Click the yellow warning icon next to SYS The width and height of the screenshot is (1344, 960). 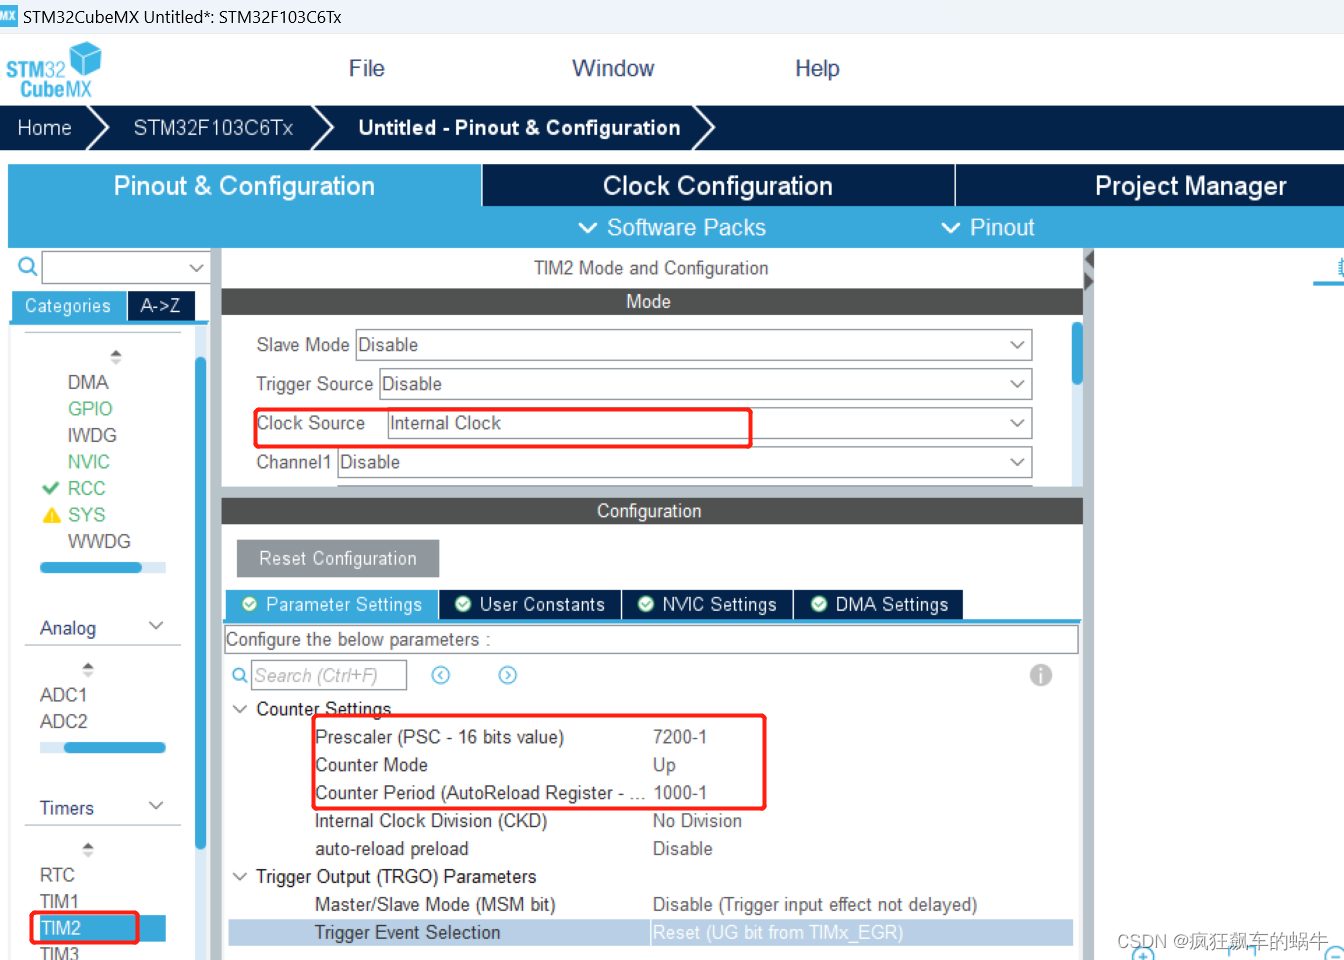(52, 515)
